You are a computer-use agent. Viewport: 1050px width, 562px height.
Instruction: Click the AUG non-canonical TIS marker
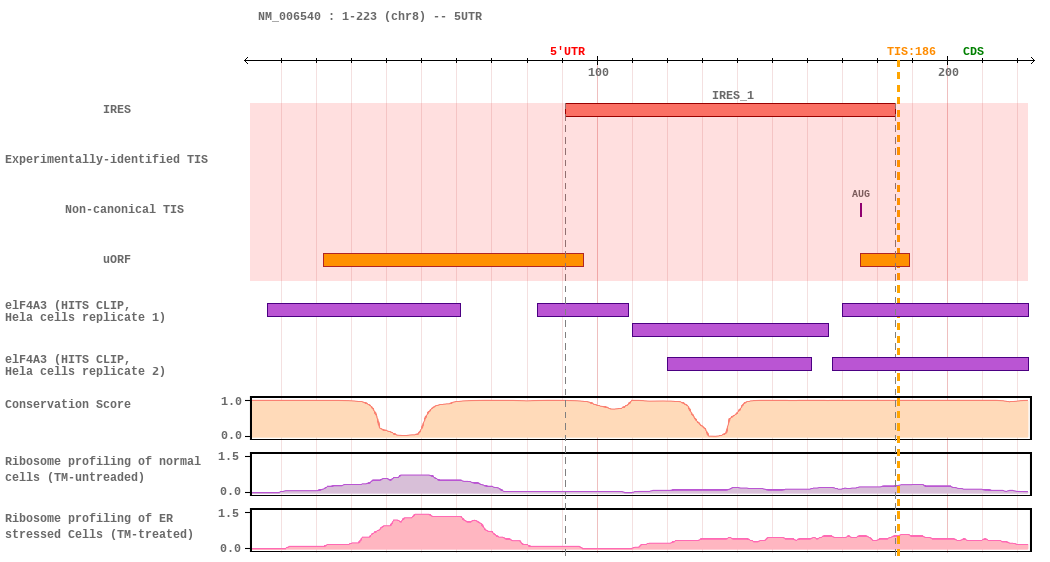(860, 209)
